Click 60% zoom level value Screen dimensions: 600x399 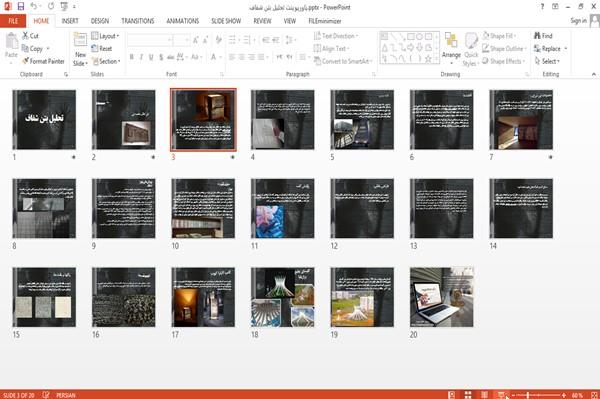(577, 395)
